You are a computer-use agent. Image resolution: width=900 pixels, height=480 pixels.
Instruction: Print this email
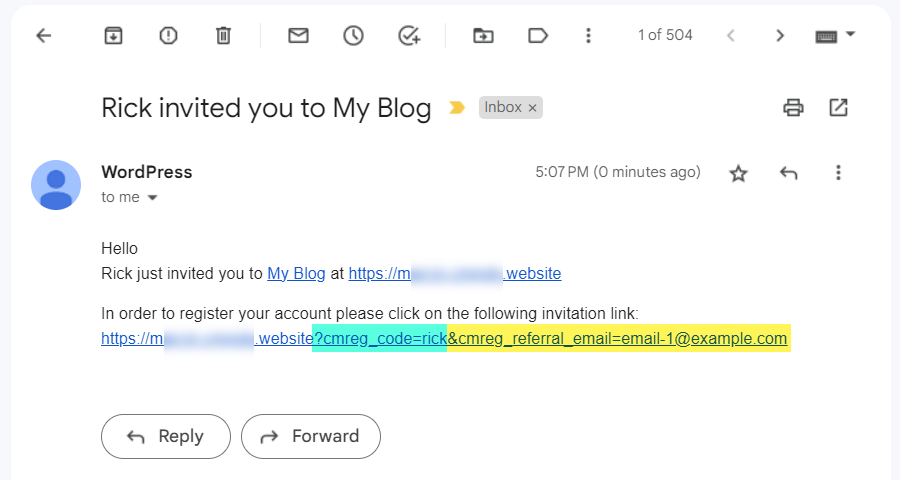click(x=793, y=107)
